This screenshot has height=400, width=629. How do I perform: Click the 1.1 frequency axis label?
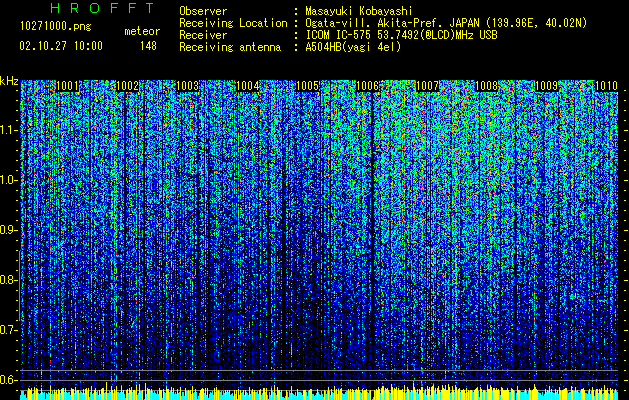[x=9, y=130]
